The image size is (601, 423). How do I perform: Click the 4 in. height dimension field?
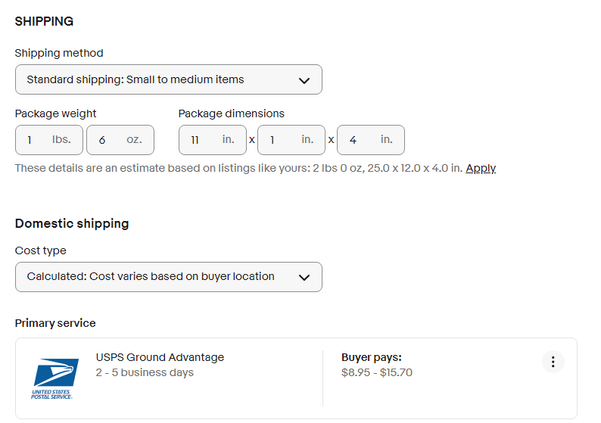371,140
